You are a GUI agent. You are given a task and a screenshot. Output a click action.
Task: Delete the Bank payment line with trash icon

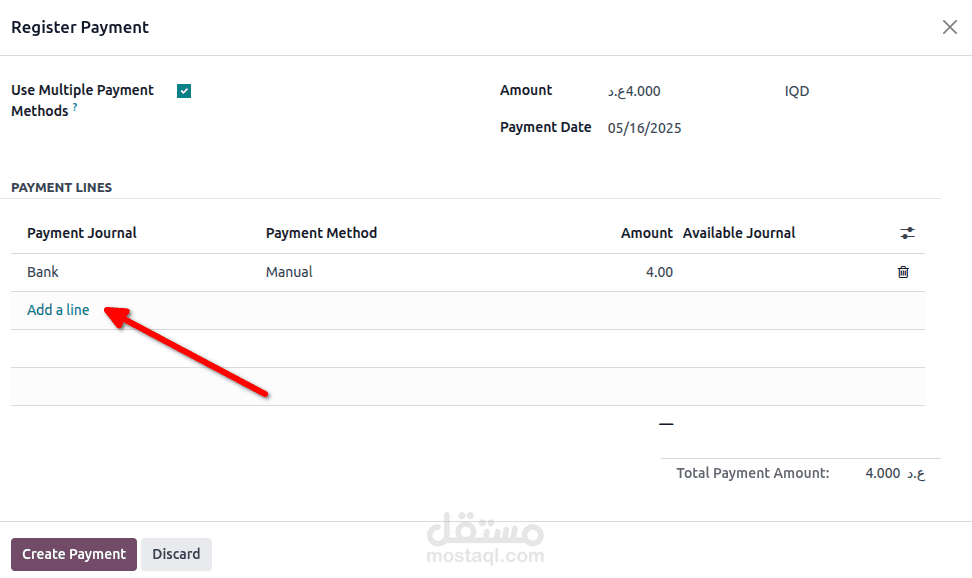903,272
